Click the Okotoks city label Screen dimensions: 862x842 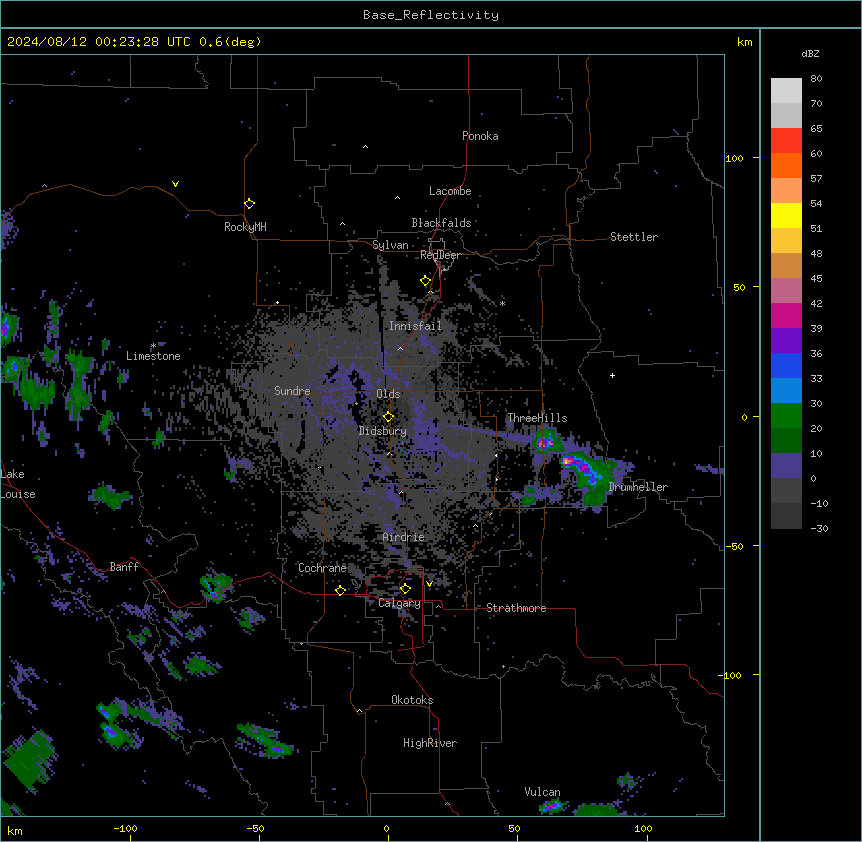point(412,700)
